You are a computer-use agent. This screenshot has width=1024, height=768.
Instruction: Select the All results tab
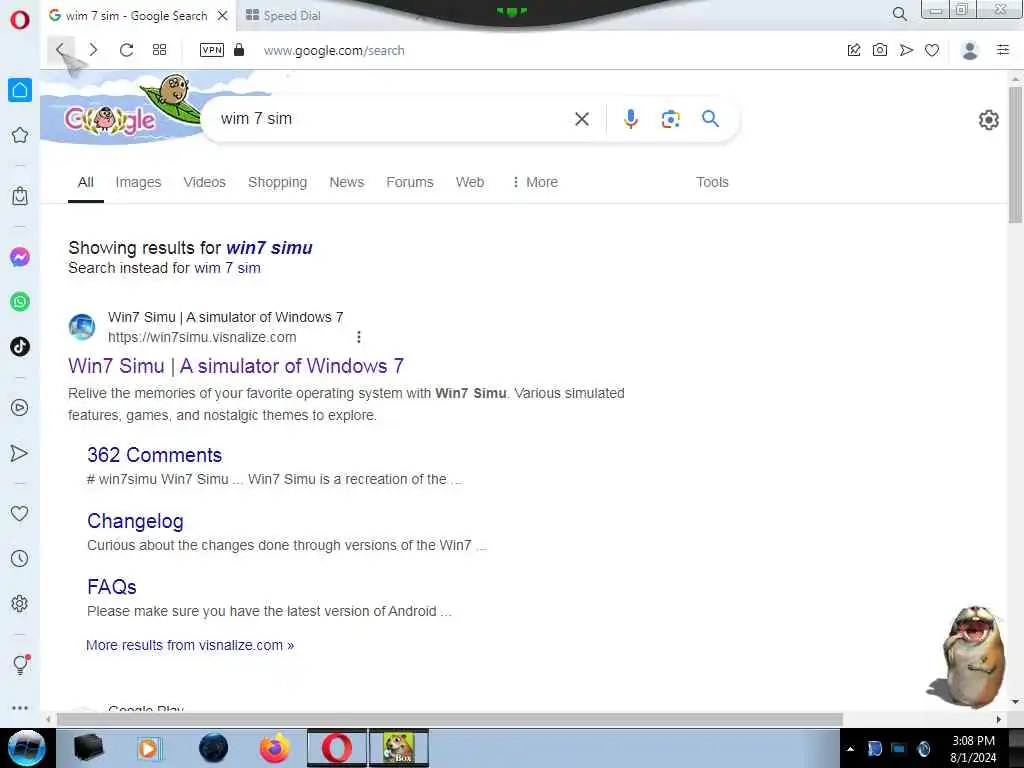(86, 182)
